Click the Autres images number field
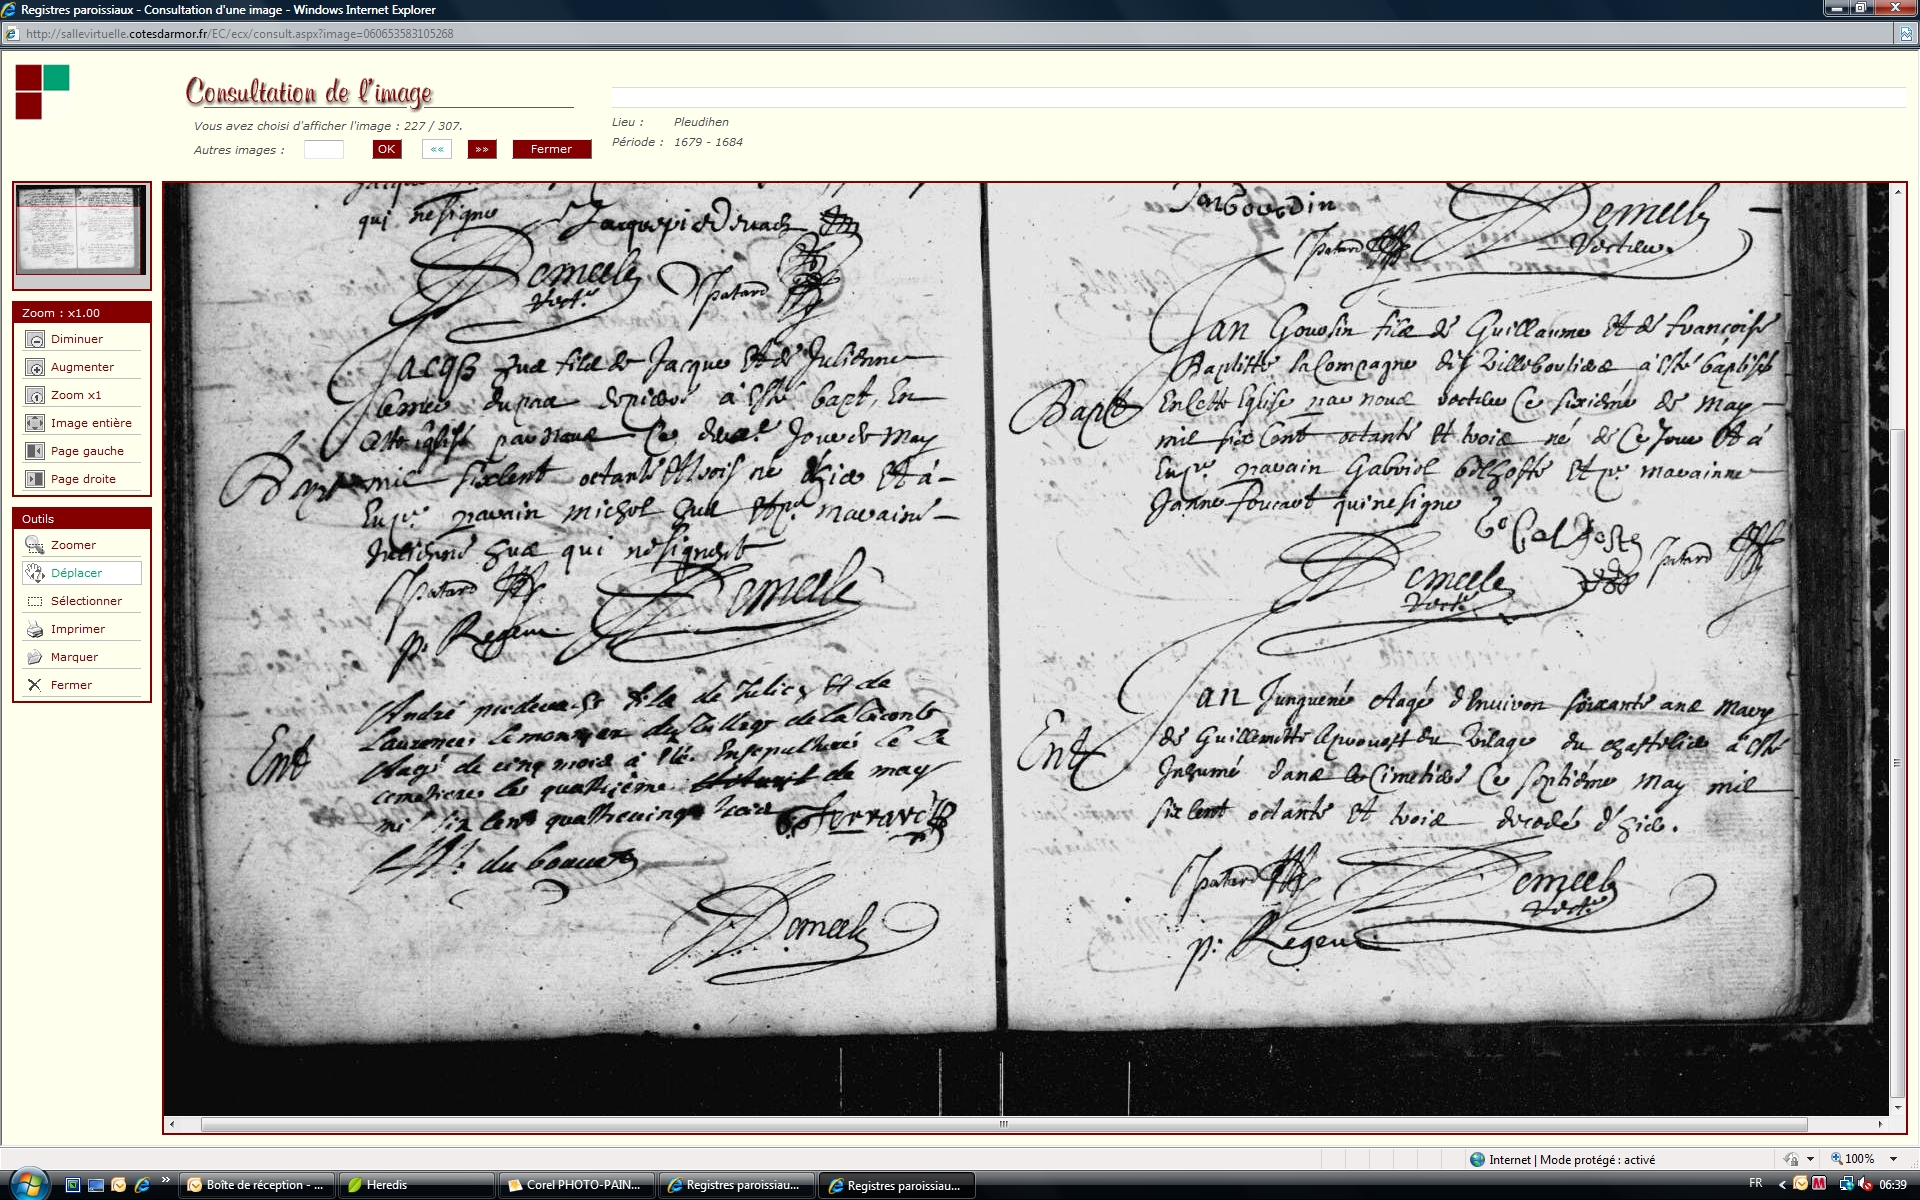This screenshot has width=1920, height=1200. [323, 149]
